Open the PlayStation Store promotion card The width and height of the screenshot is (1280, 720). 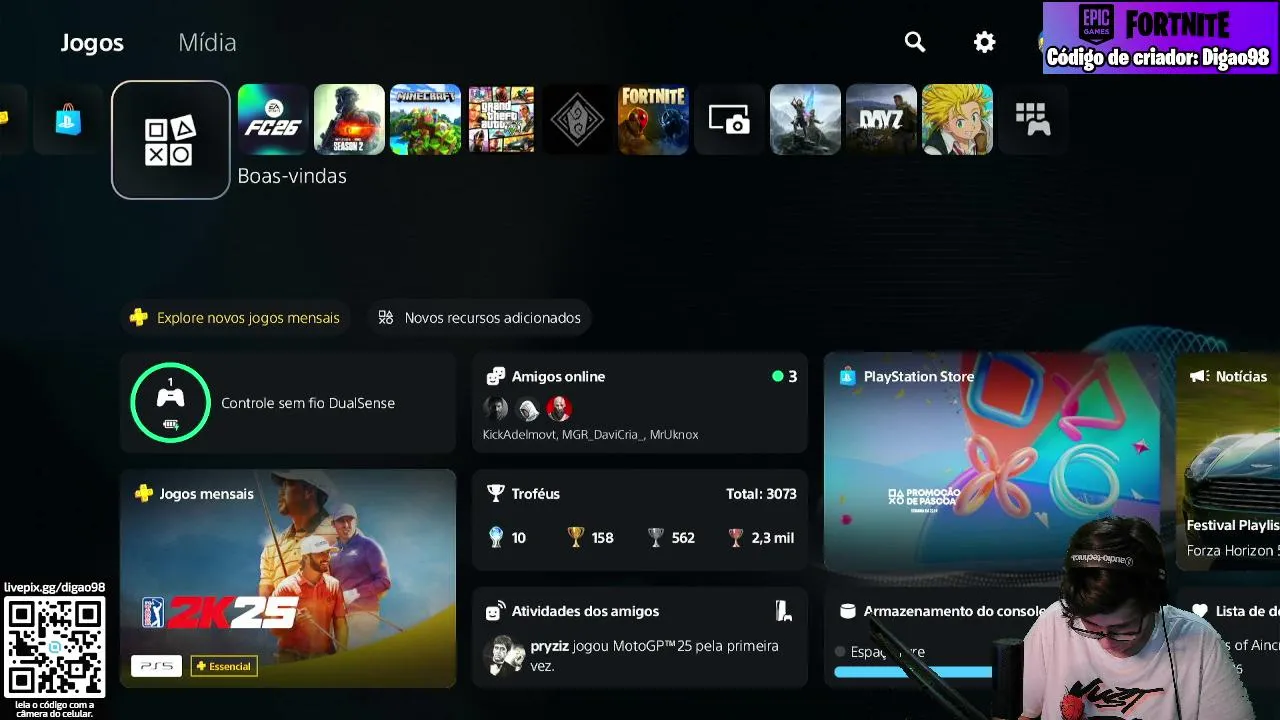click(992, 461)
